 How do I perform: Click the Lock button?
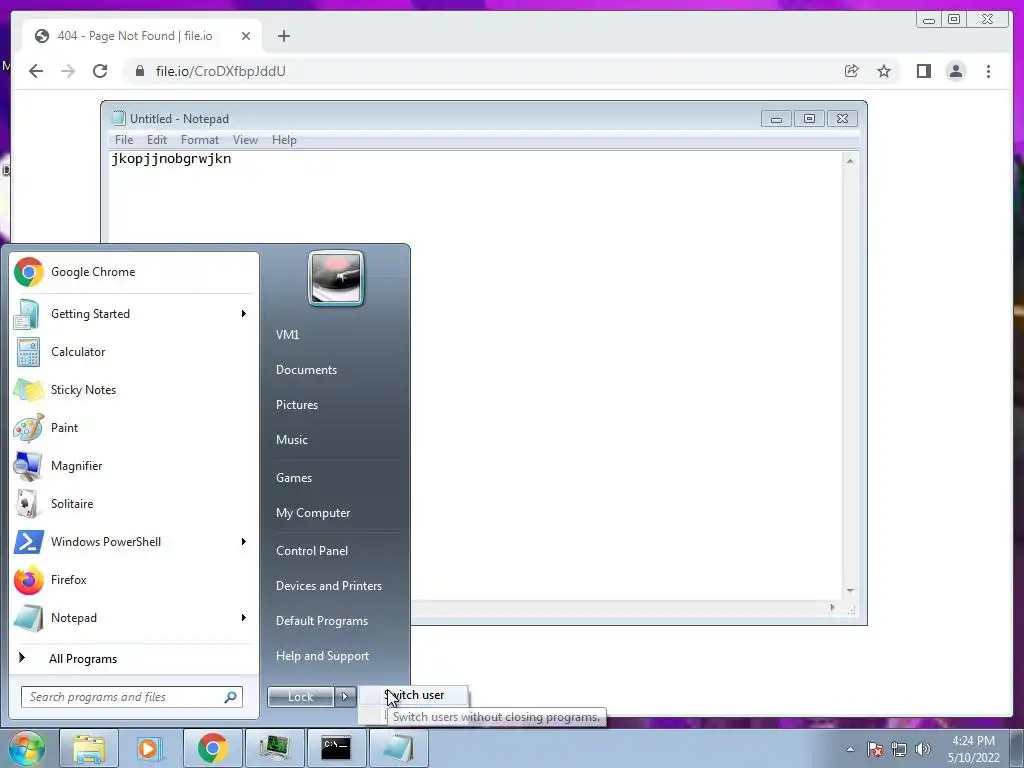coord(301,697)
